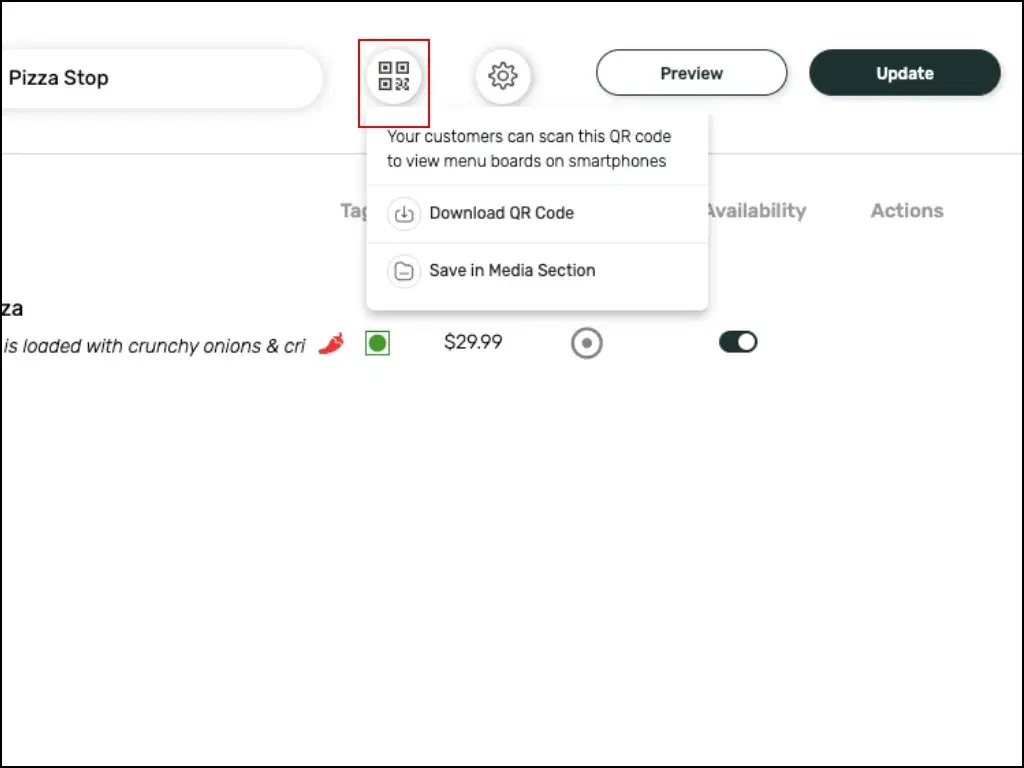
Task: Click the red chili pepper spicy icon
Action: point(331,344)
